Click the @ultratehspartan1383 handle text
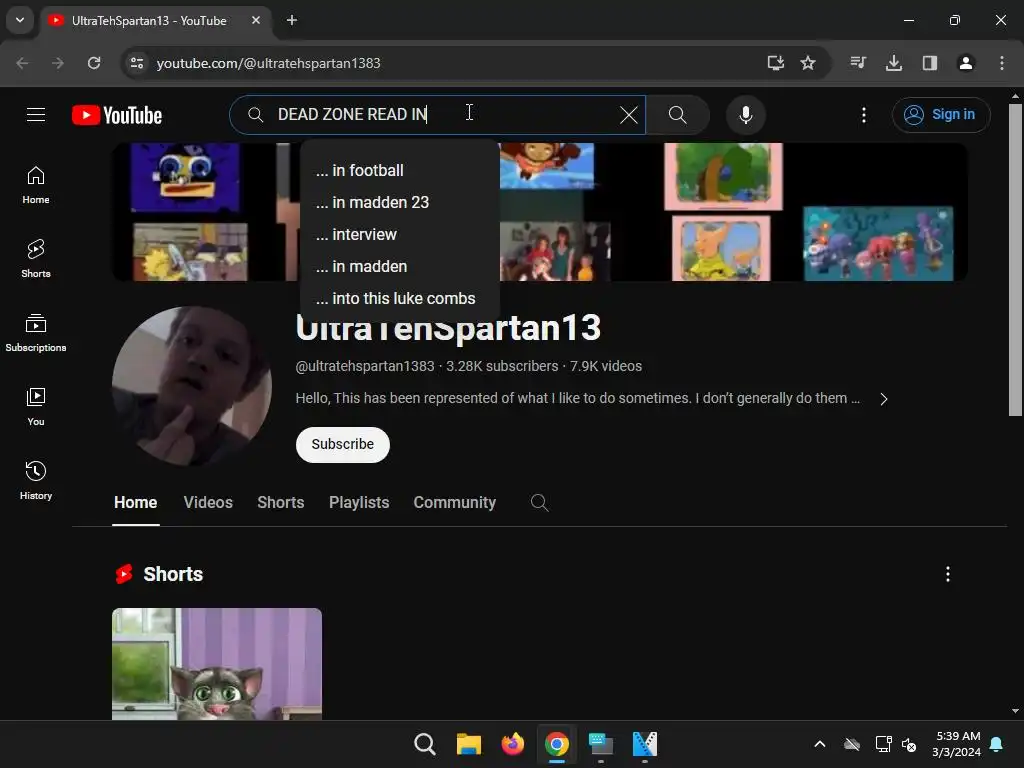Screen dimensions: 1024x768 [x=364, y=366]
